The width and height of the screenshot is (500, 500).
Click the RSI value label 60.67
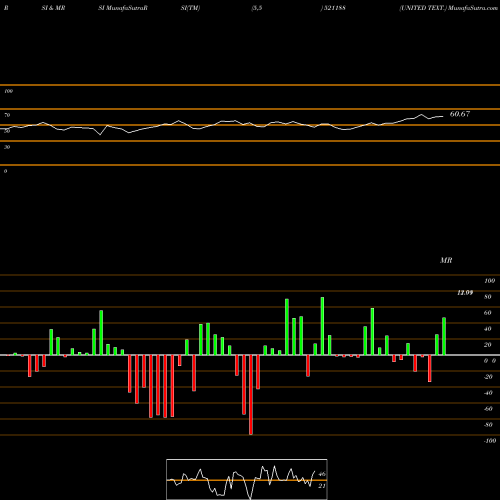pos(460,114)
